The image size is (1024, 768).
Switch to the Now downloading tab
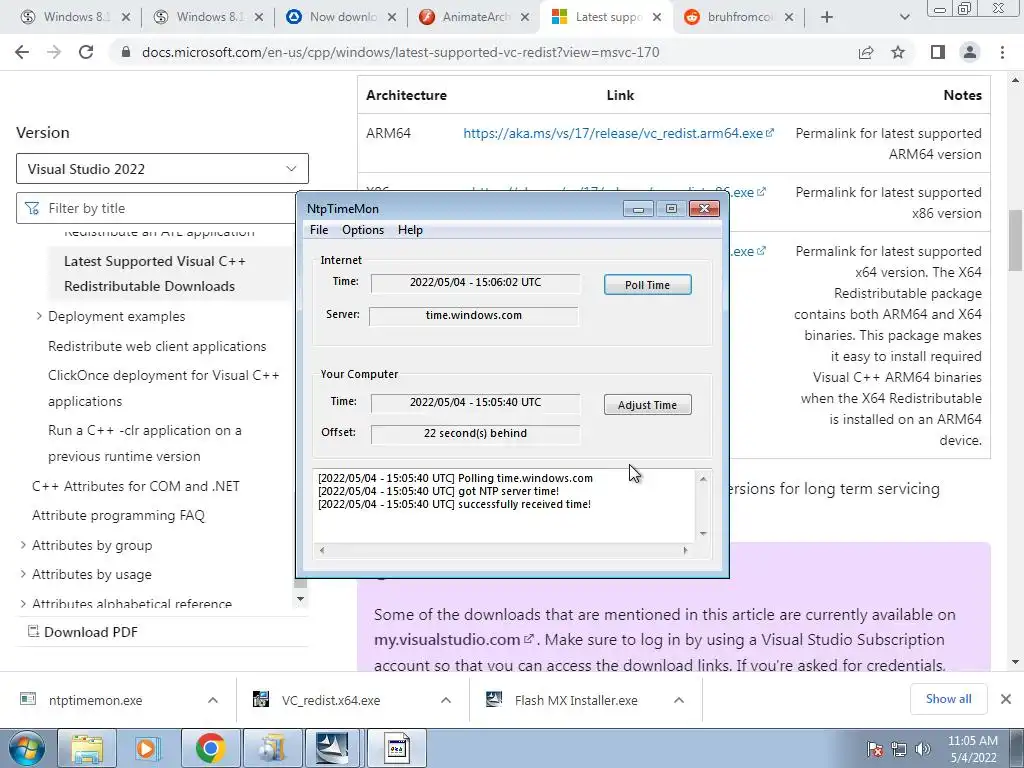click(x=342, y=17)
